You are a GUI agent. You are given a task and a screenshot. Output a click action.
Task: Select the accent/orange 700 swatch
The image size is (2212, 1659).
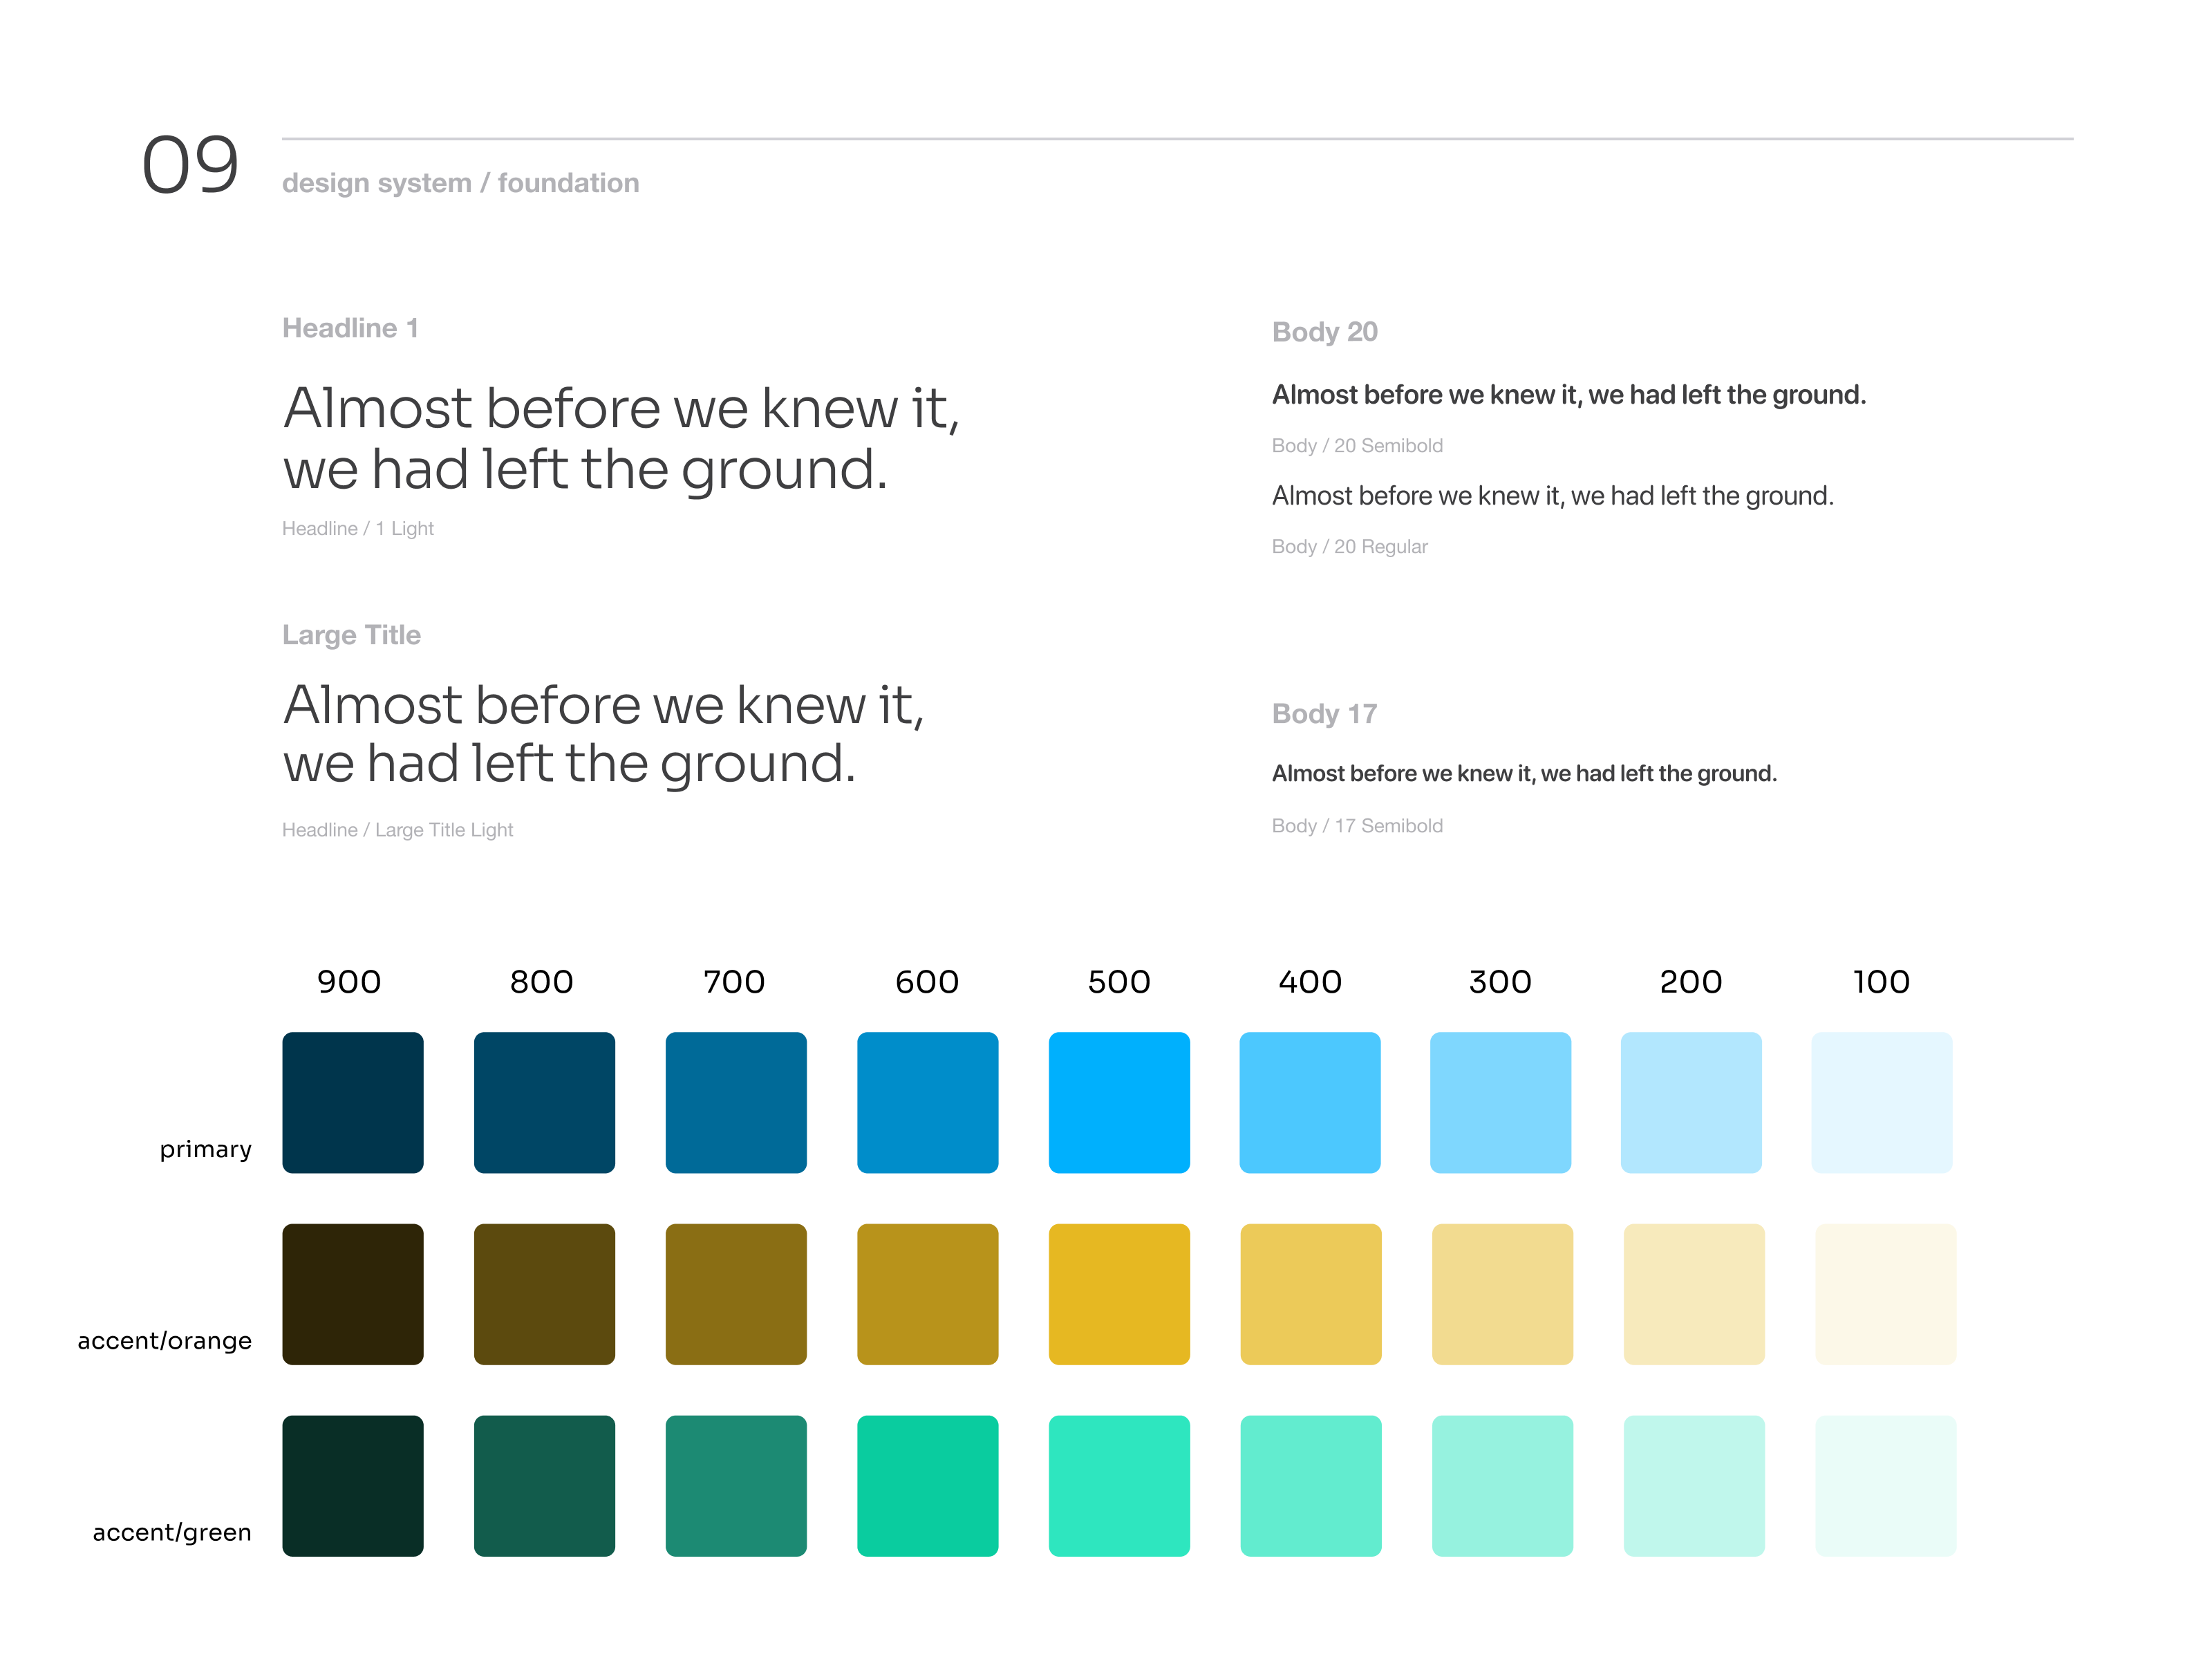(736, 1294)
